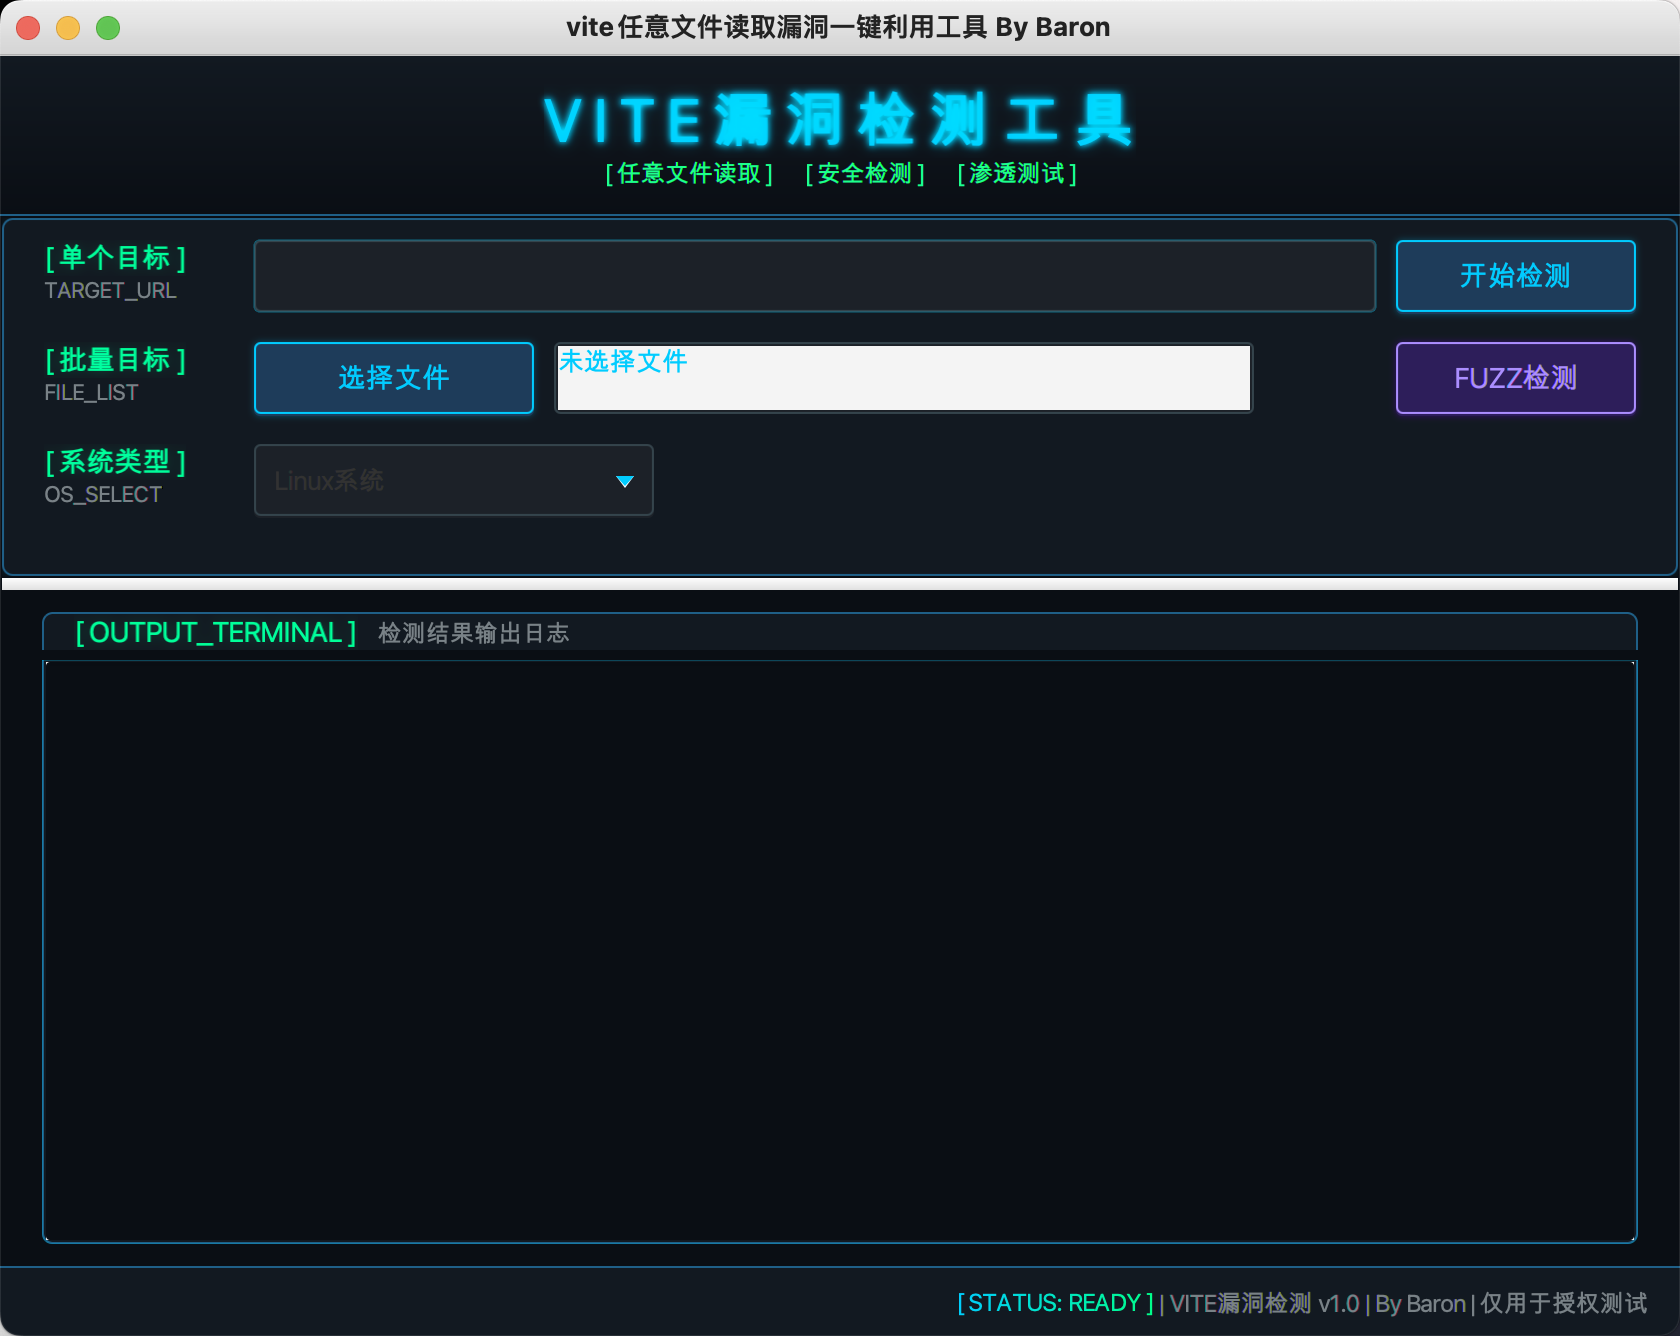This screenshot has width=1680, height=1336.
Task: Open file picker with 选择文件
Action: point(393,378)
